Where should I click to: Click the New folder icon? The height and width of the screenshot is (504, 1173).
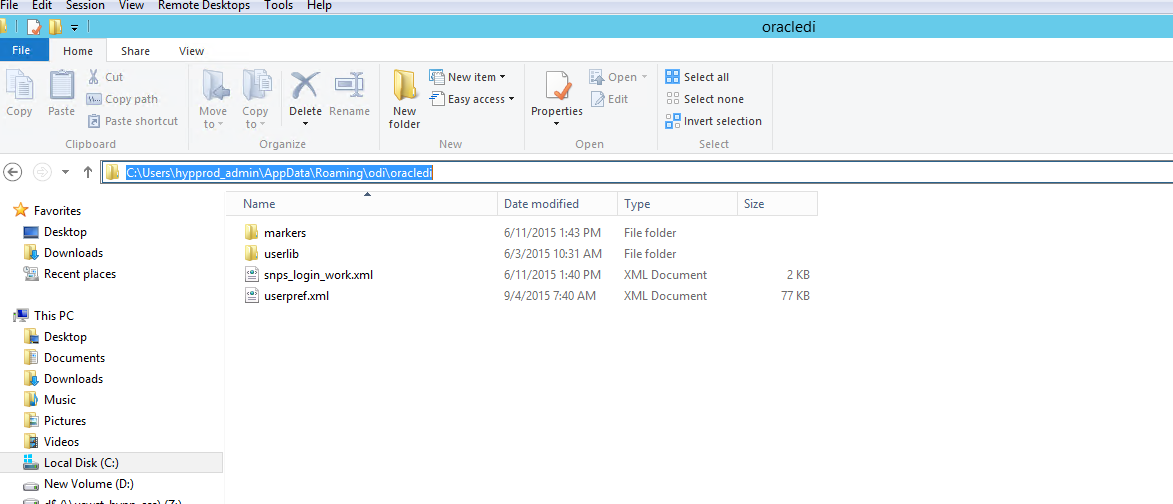404,88
